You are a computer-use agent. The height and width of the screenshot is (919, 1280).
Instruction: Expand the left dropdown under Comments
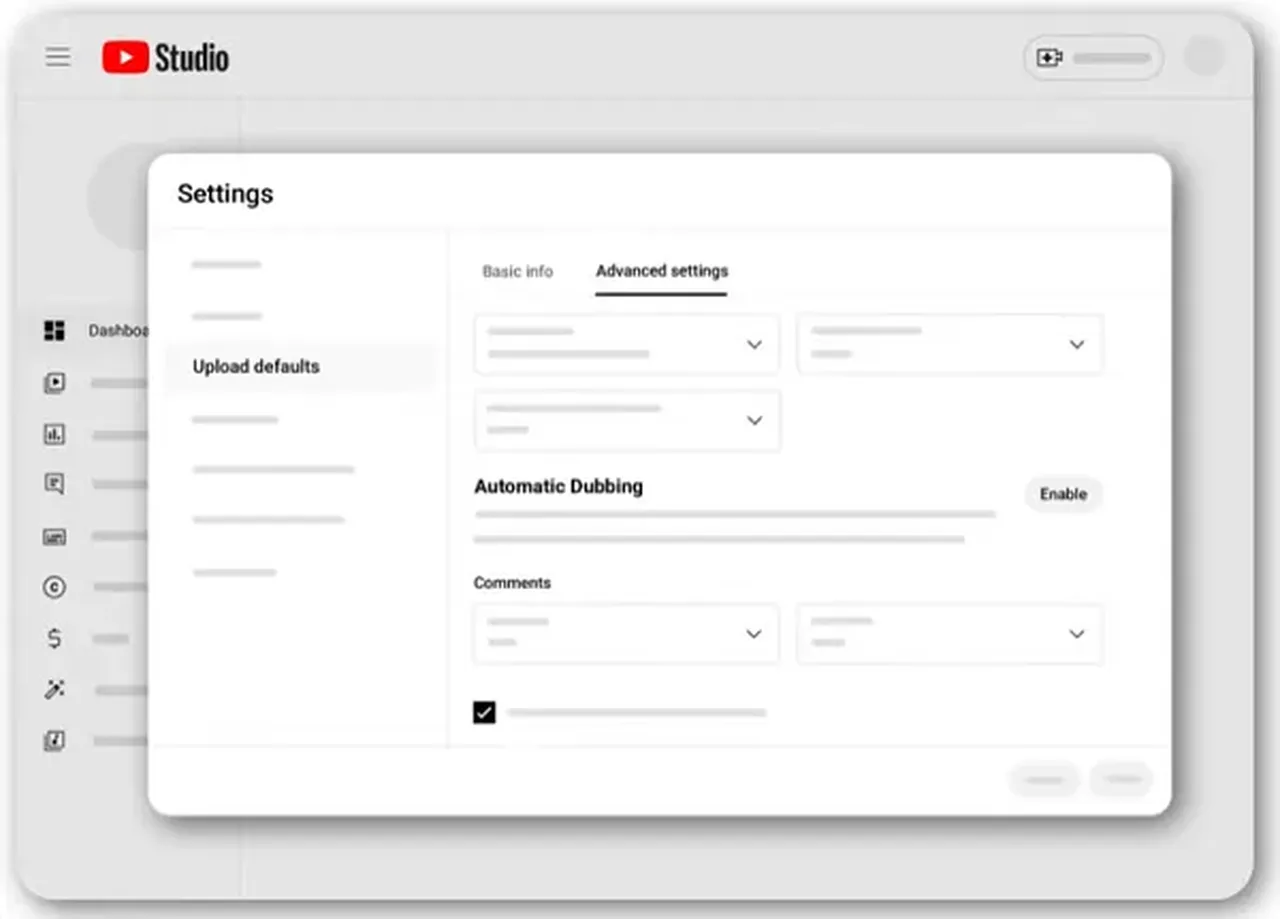626,634
